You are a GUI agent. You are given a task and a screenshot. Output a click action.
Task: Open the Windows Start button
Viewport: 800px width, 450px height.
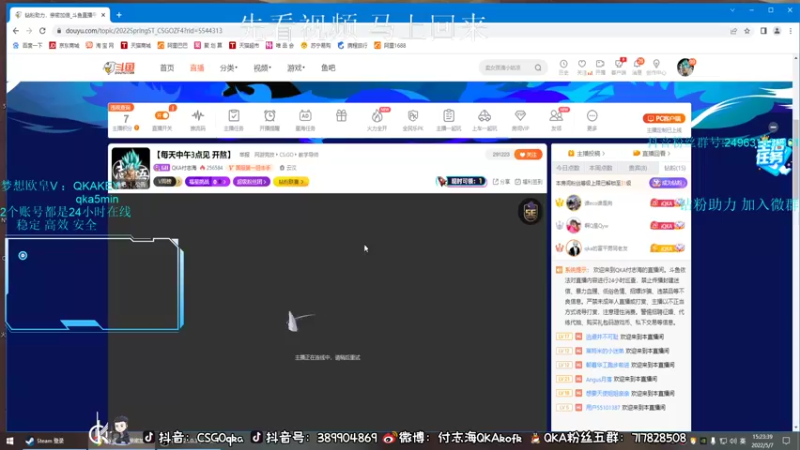pyautogui.click(x=10, y=440)
